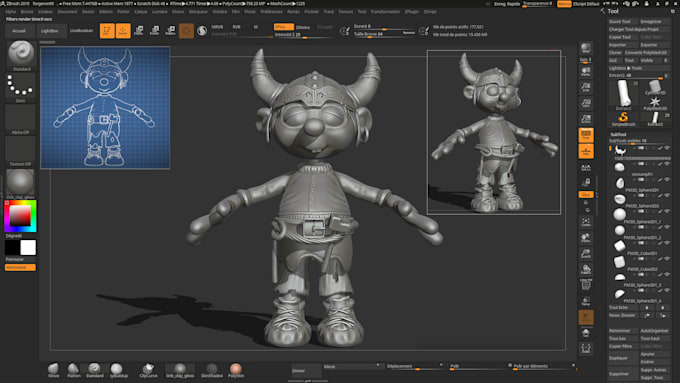Click the Local symmetry lock icon

tap(586, 182)
